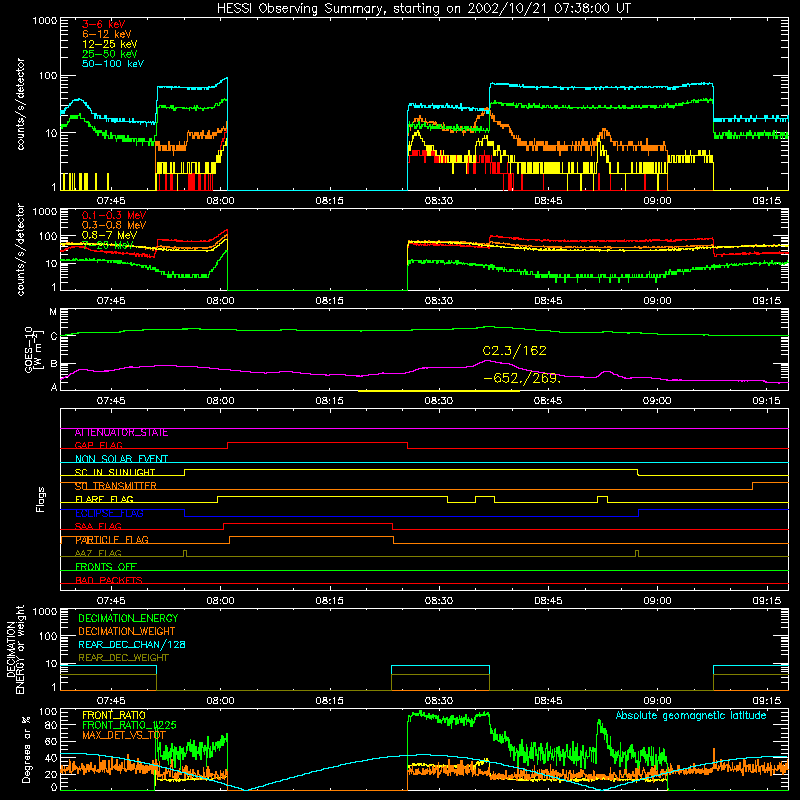Click the REAR_DEC_CHAN/128 legend label
Image resolution: width=800 pixels, height=800 pixels.
(x=132, y=644)
